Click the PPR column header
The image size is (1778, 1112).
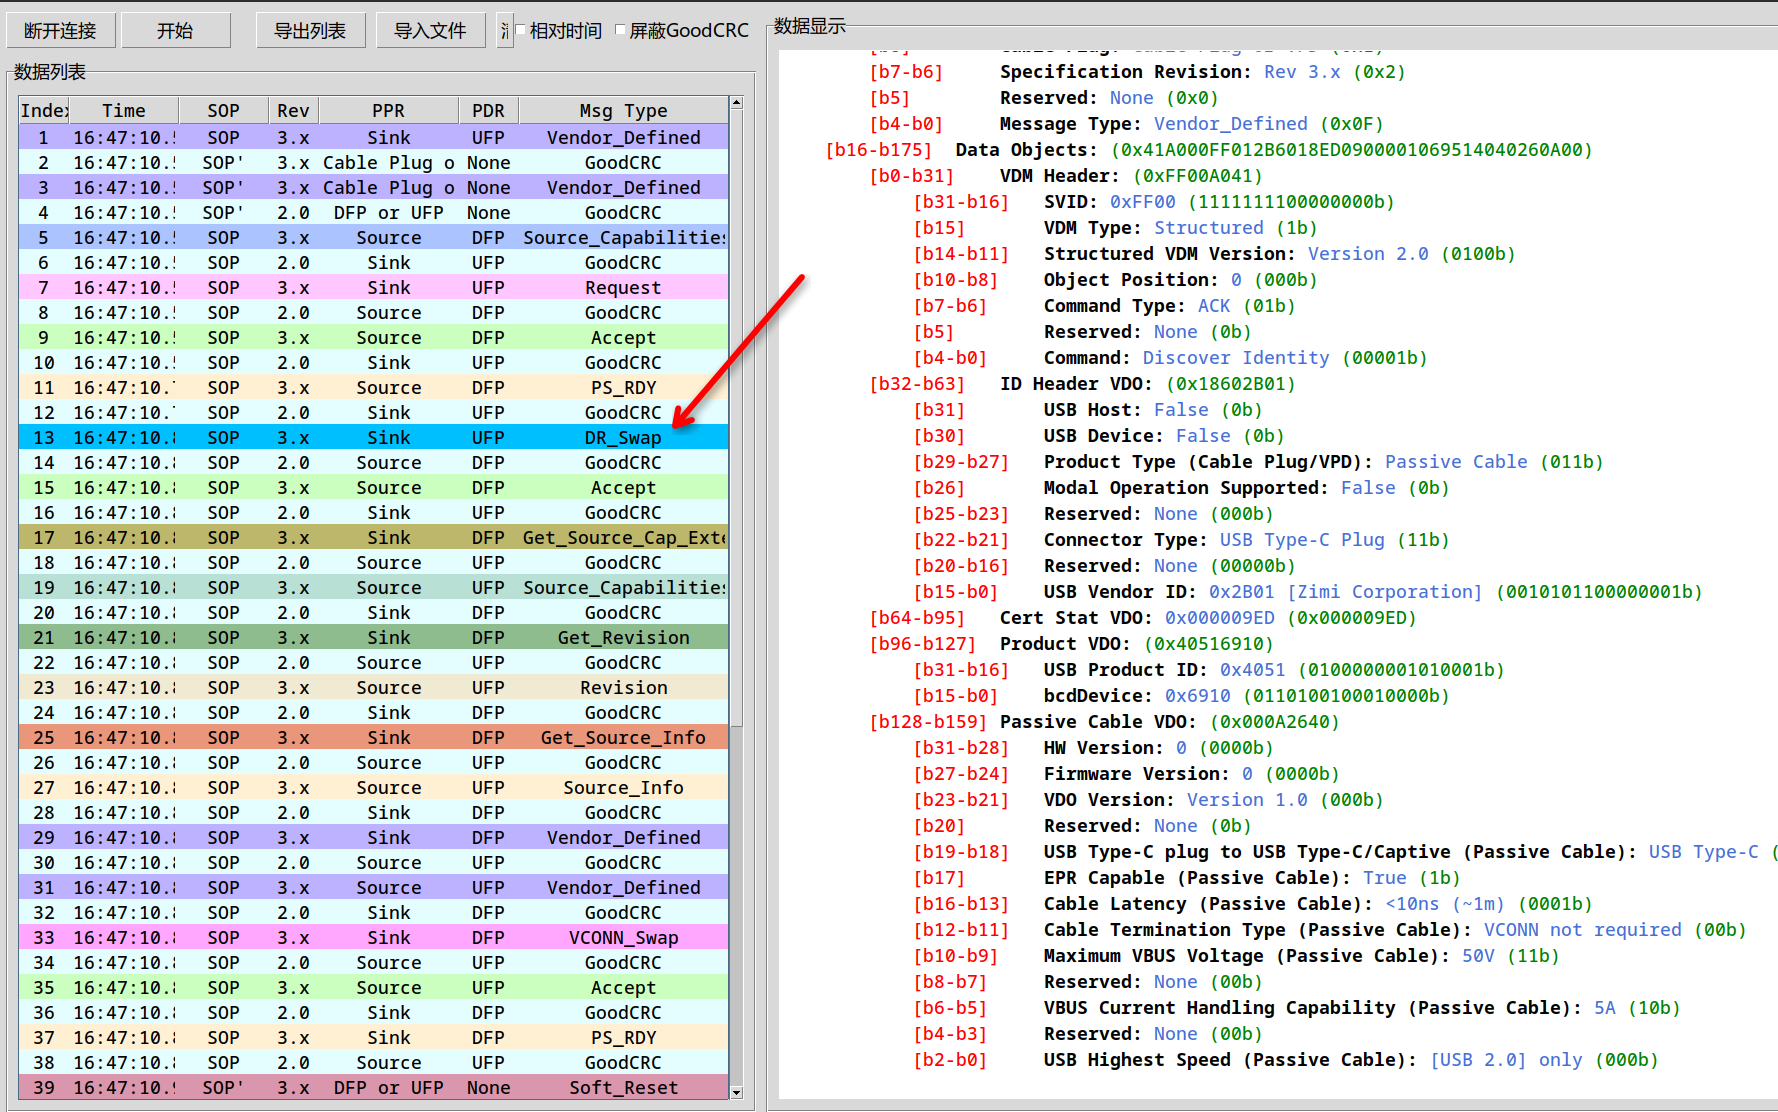[x=388, y=110]
